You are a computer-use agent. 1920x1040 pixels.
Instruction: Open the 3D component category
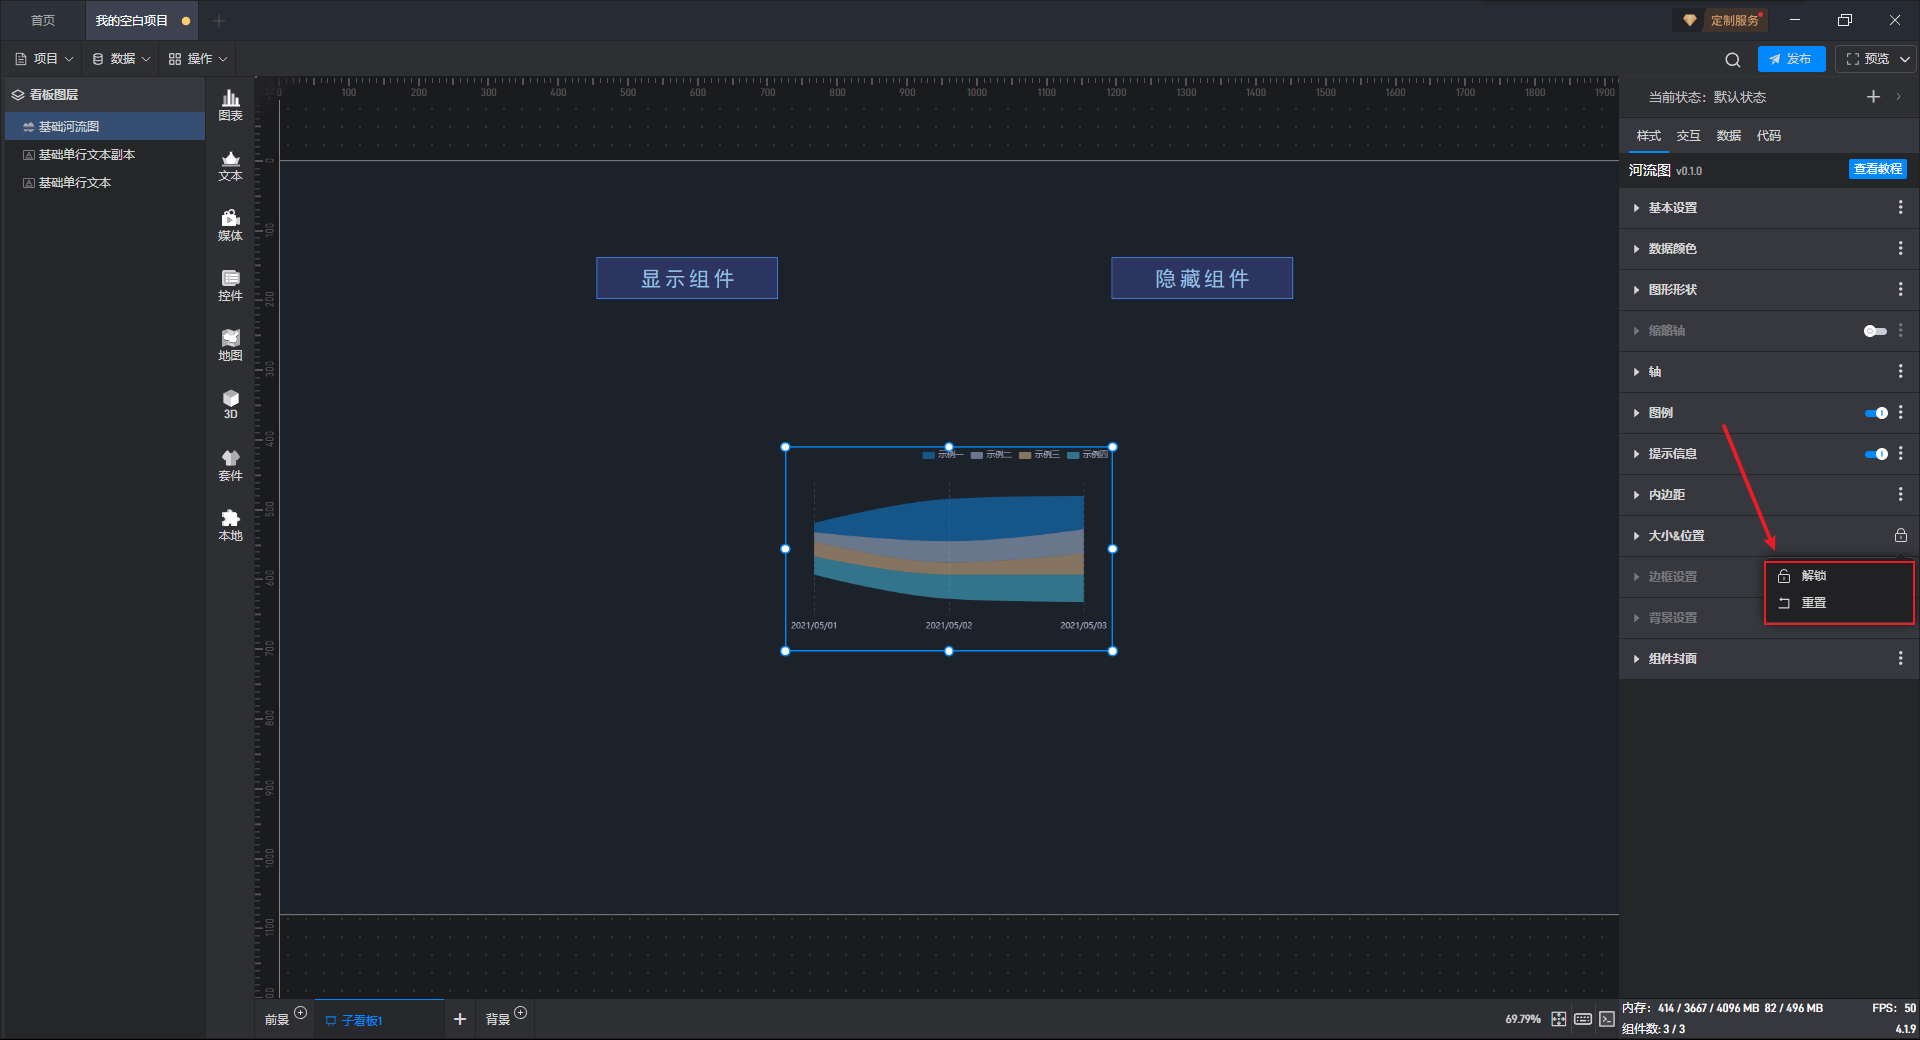tap(230, 404)
